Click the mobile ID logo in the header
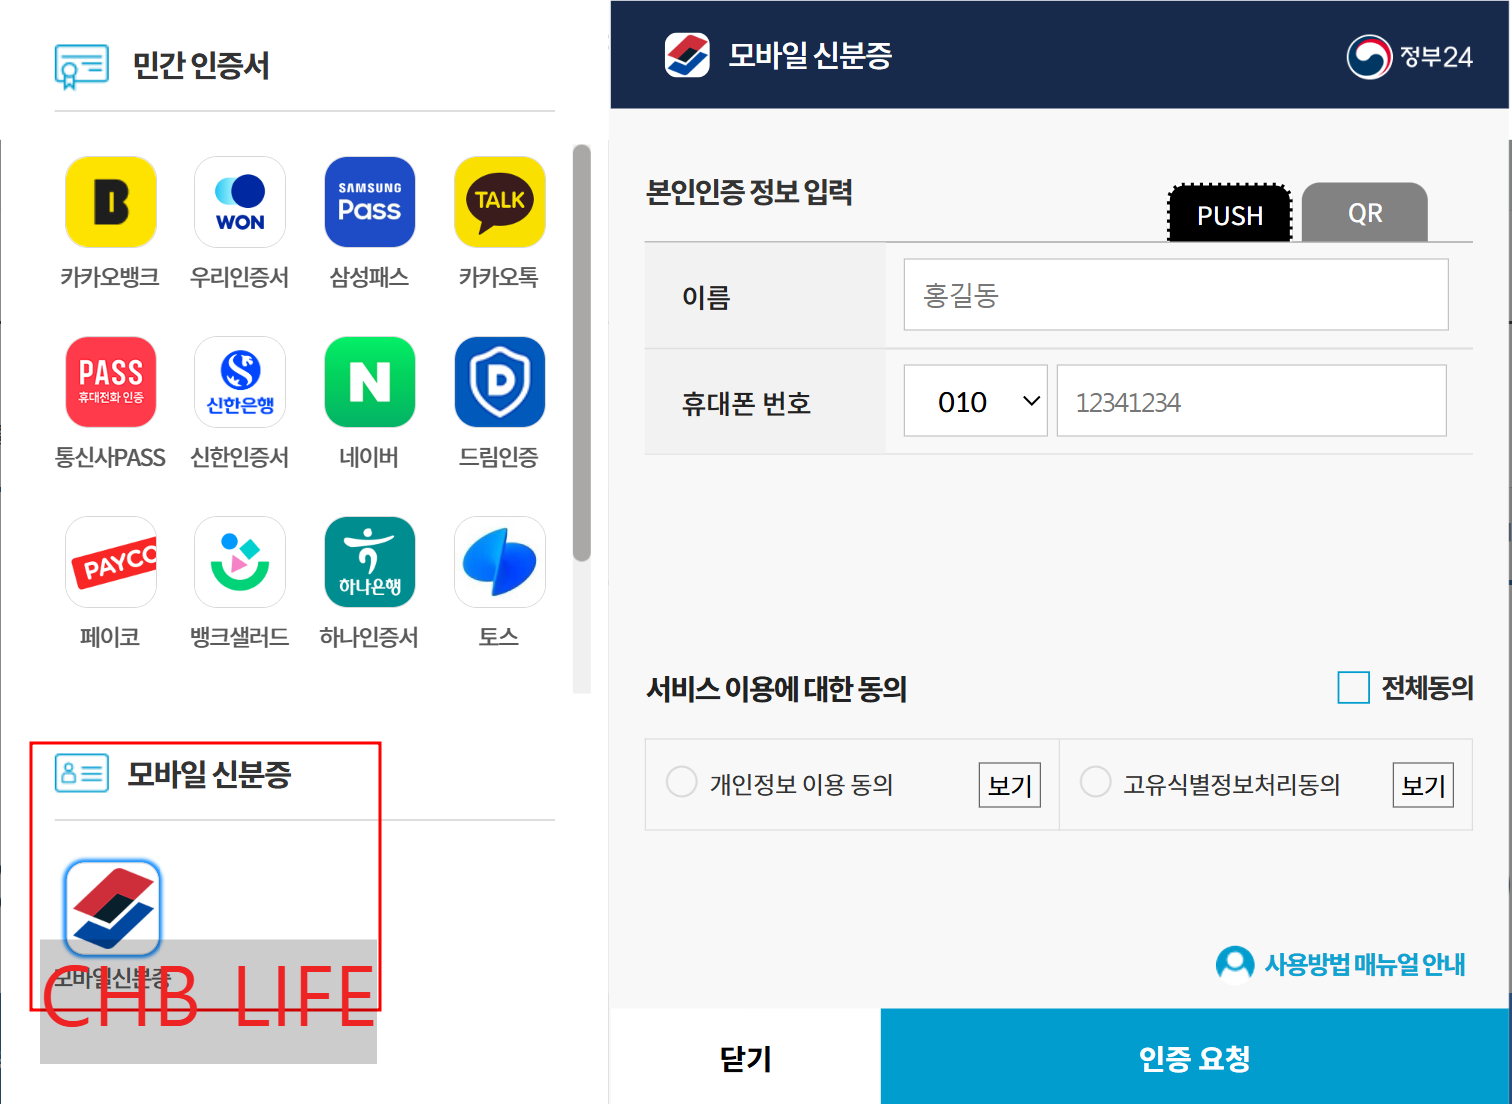This screenshot has height=1104, width=1512. pyautogui.click(x=687, y=55)
